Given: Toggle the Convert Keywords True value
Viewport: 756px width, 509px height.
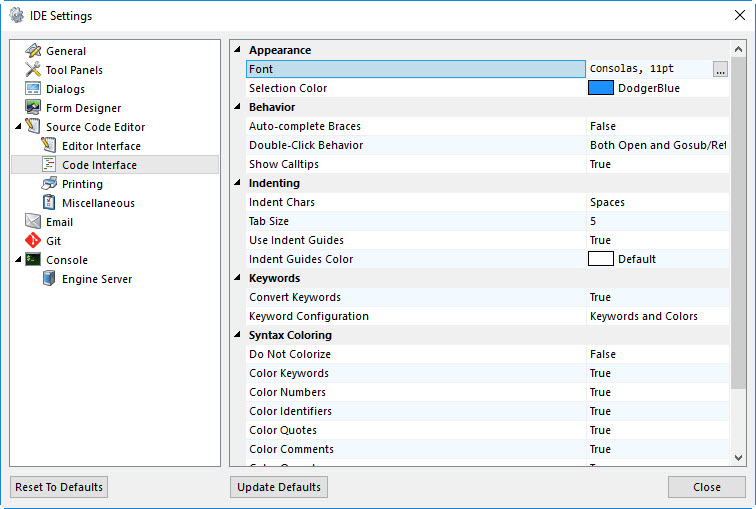Looking at the screenshot, I should point(657,297).
